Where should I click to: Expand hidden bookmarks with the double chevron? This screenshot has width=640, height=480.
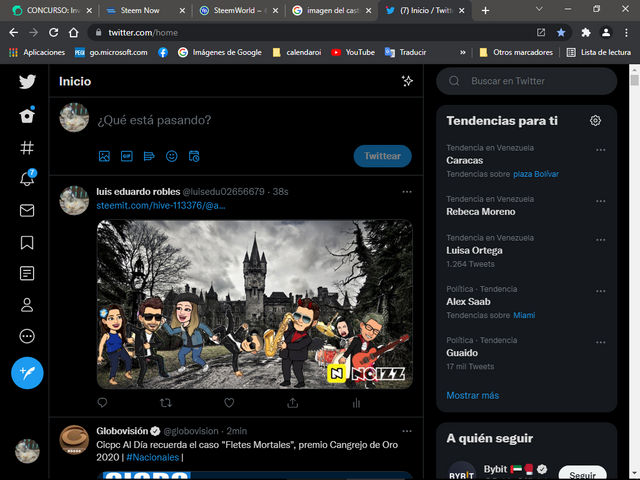pos(462,52)
